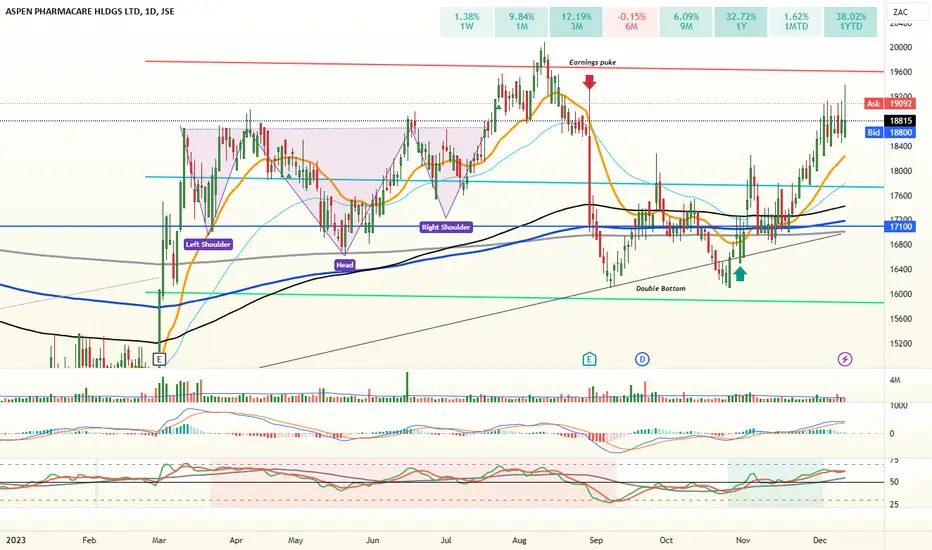The image size is (932, 550).
Task: Click the 19600 price axis label
Action: 901,72
